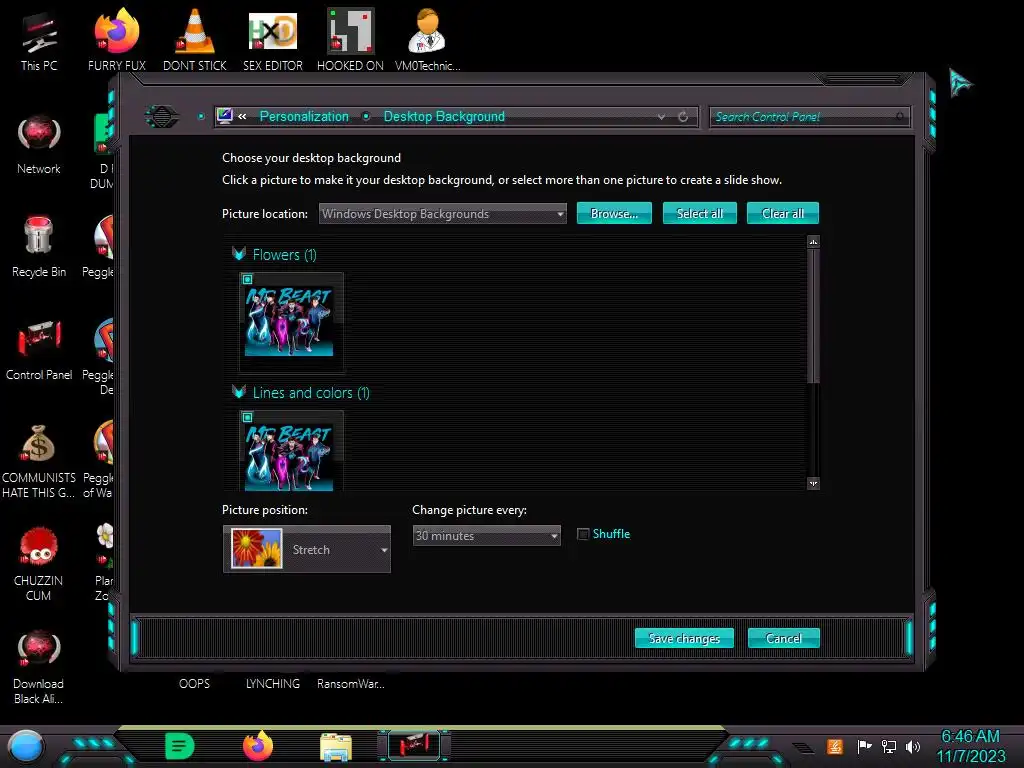This screenshot has height=768, width=1024.
Task: Click the Start orb on taskbar
Action: pyautogui.click(x=25, y=746)
